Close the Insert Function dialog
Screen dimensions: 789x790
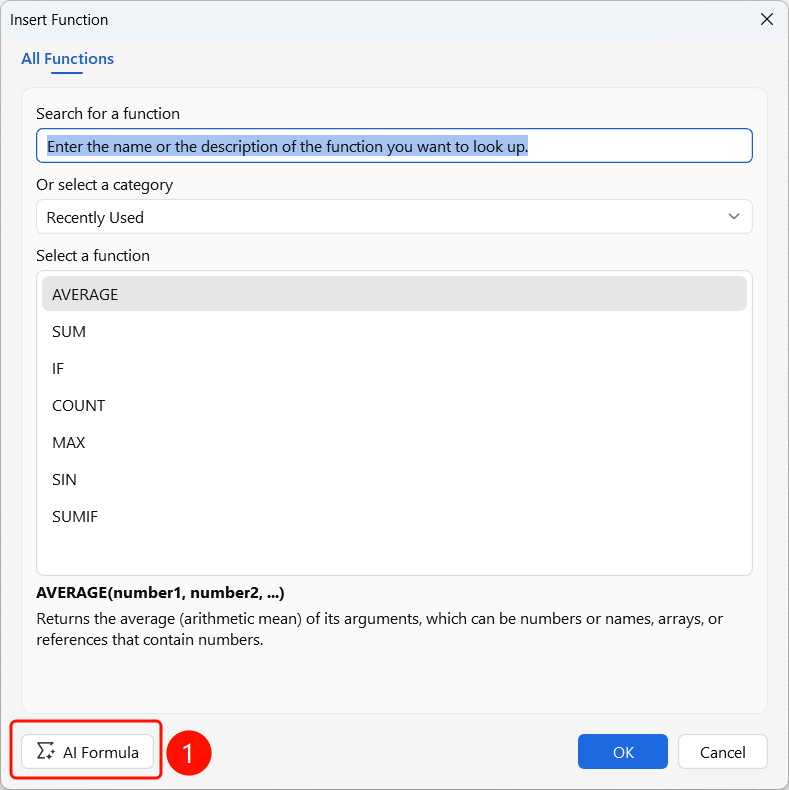click(x=767, y=19)
